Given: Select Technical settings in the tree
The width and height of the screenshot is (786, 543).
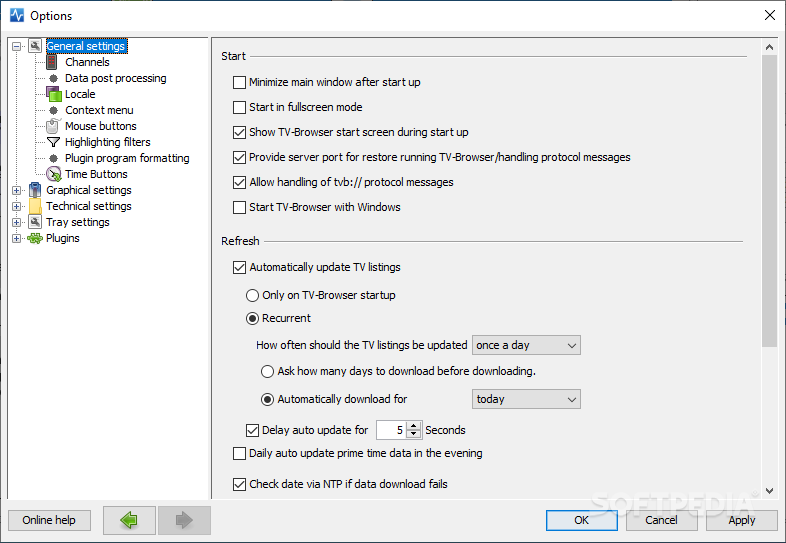Looking at the screenshot, I should pyautogui.click(x=89, y=207).
